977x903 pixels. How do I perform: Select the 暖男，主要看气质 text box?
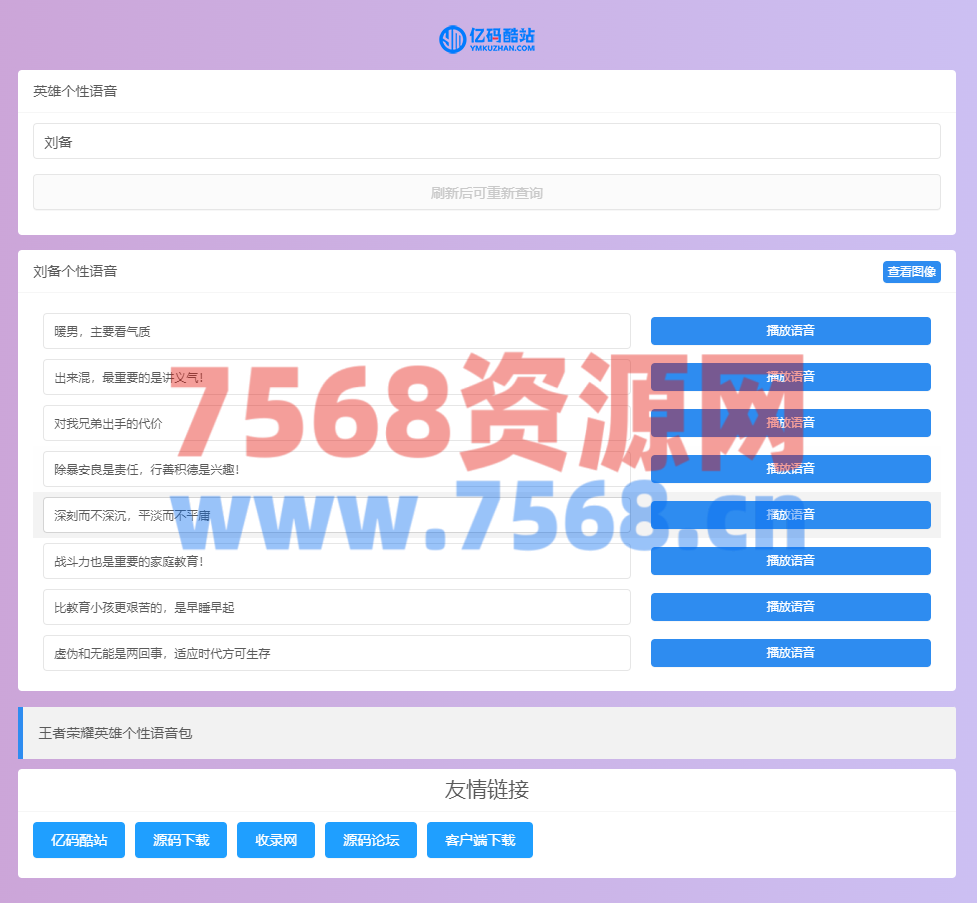[336, 331]
